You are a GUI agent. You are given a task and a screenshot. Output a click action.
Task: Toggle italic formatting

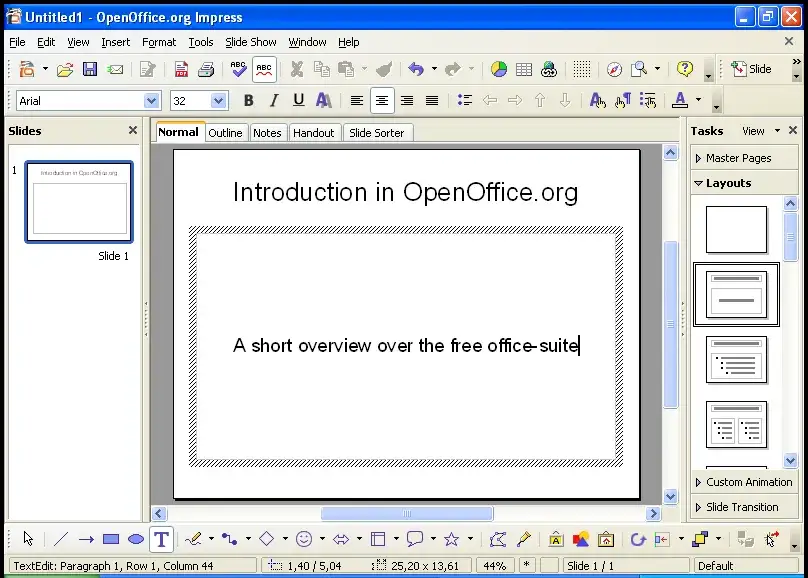(273, 100)
